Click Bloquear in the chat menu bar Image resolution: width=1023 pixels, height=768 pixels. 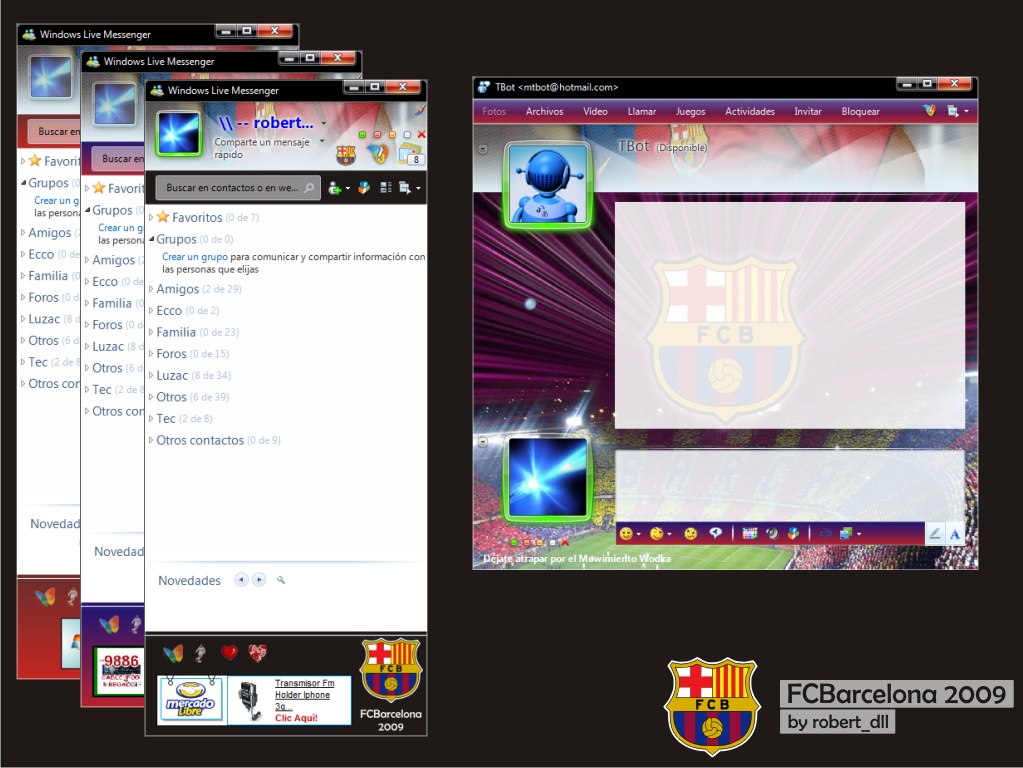[861, 112]
